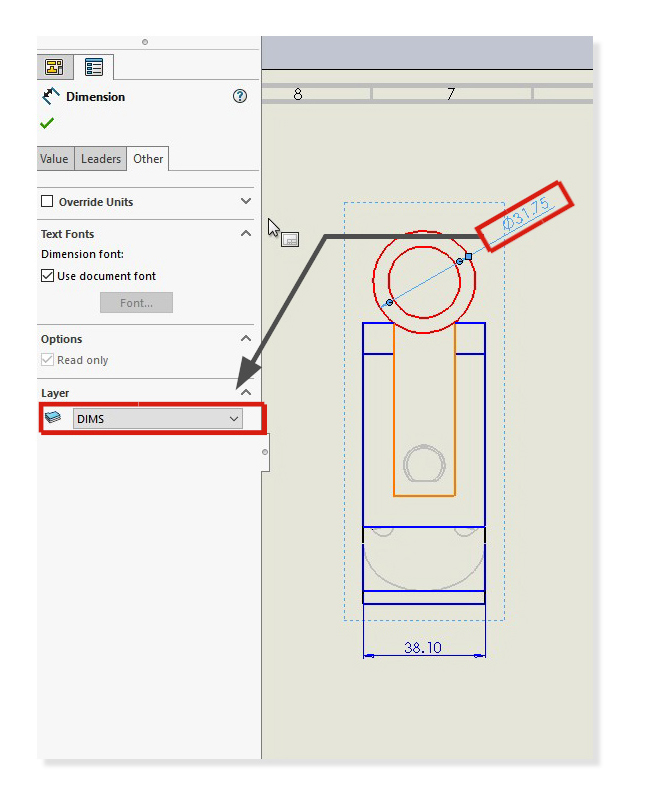Enable the Override Units checkbox
Image resolution: width=663 pixels, height=802 pixels.
point(47,201)
